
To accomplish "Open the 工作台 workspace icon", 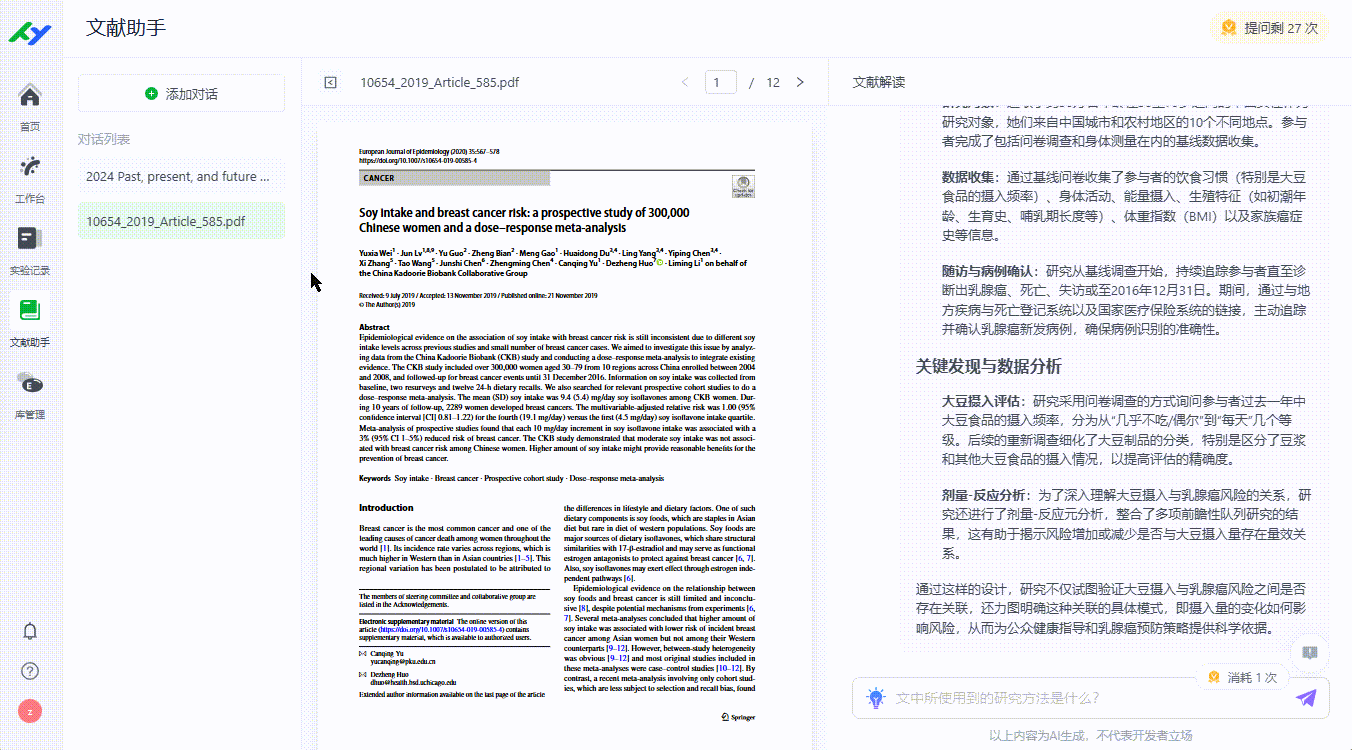I will click(30, 176).
